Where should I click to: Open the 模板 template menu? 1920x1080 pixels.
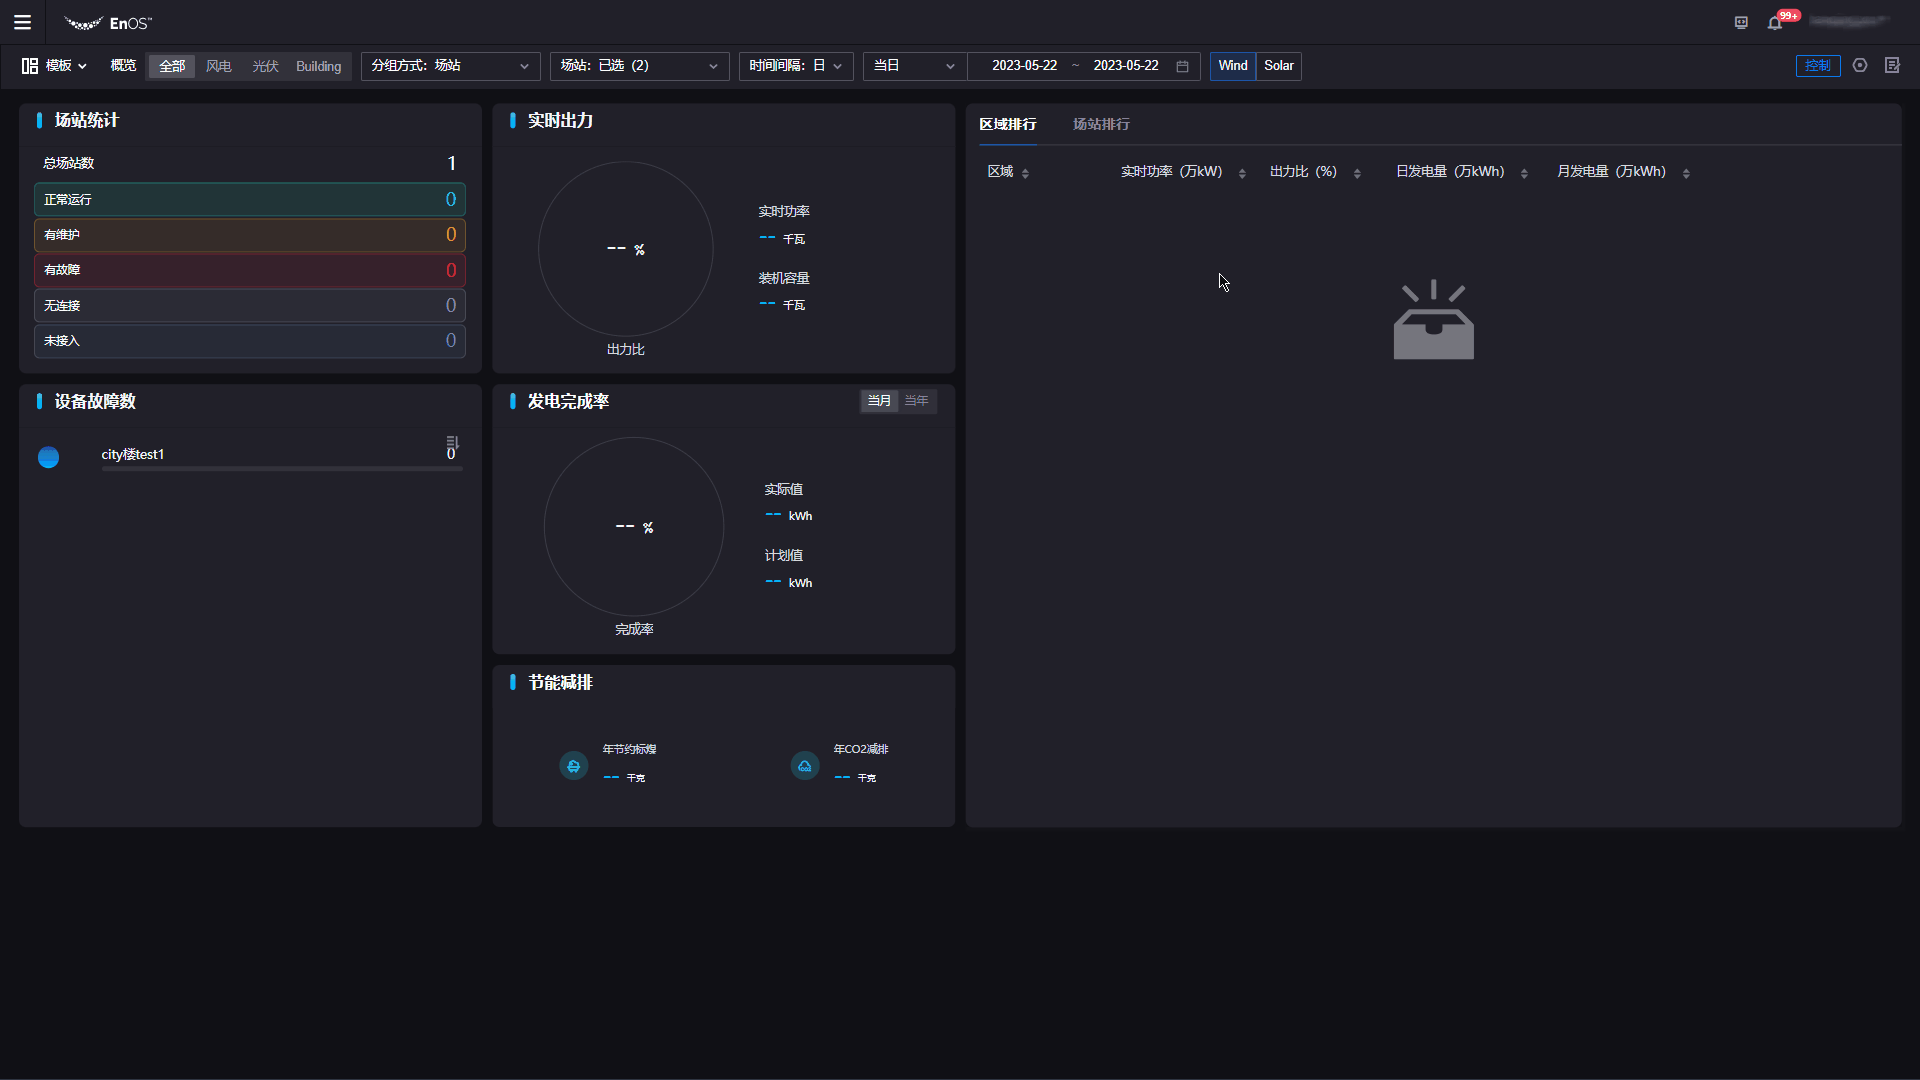(x=55, y=66)
